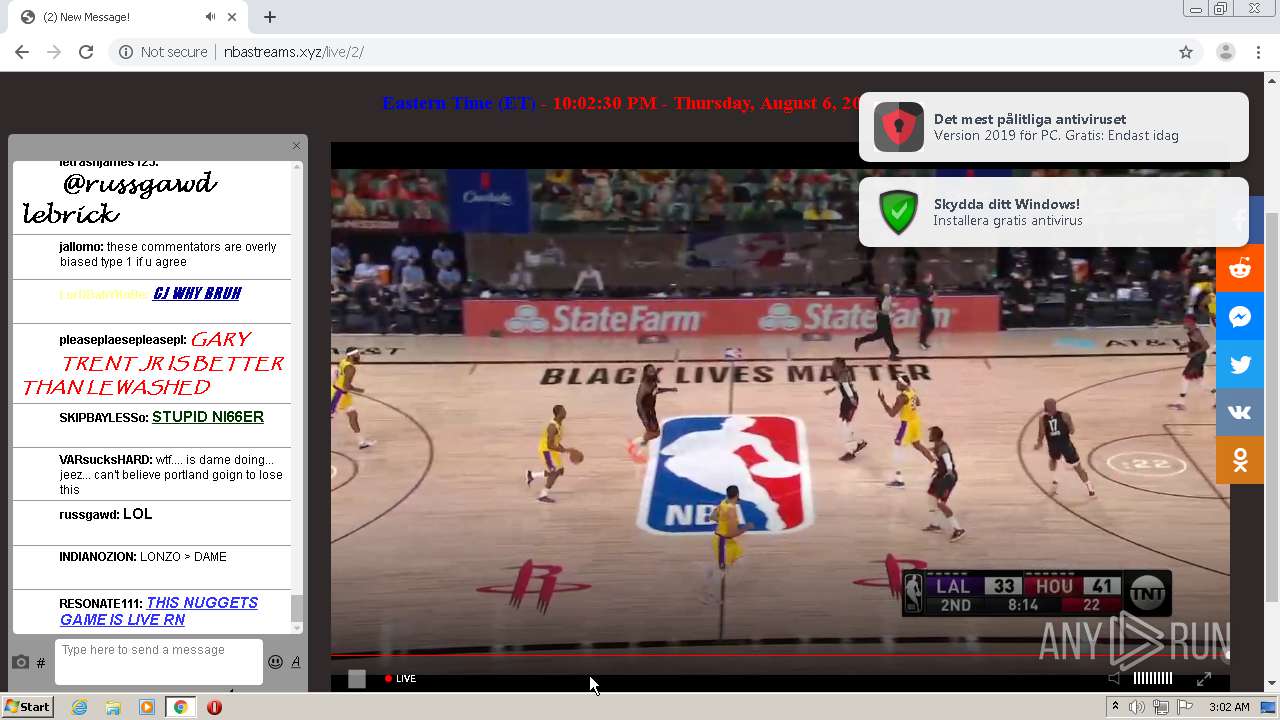This screenshot has height=720, width=1280.
Task: Share stream on Reddit
Action: [x=1240, y=269]
